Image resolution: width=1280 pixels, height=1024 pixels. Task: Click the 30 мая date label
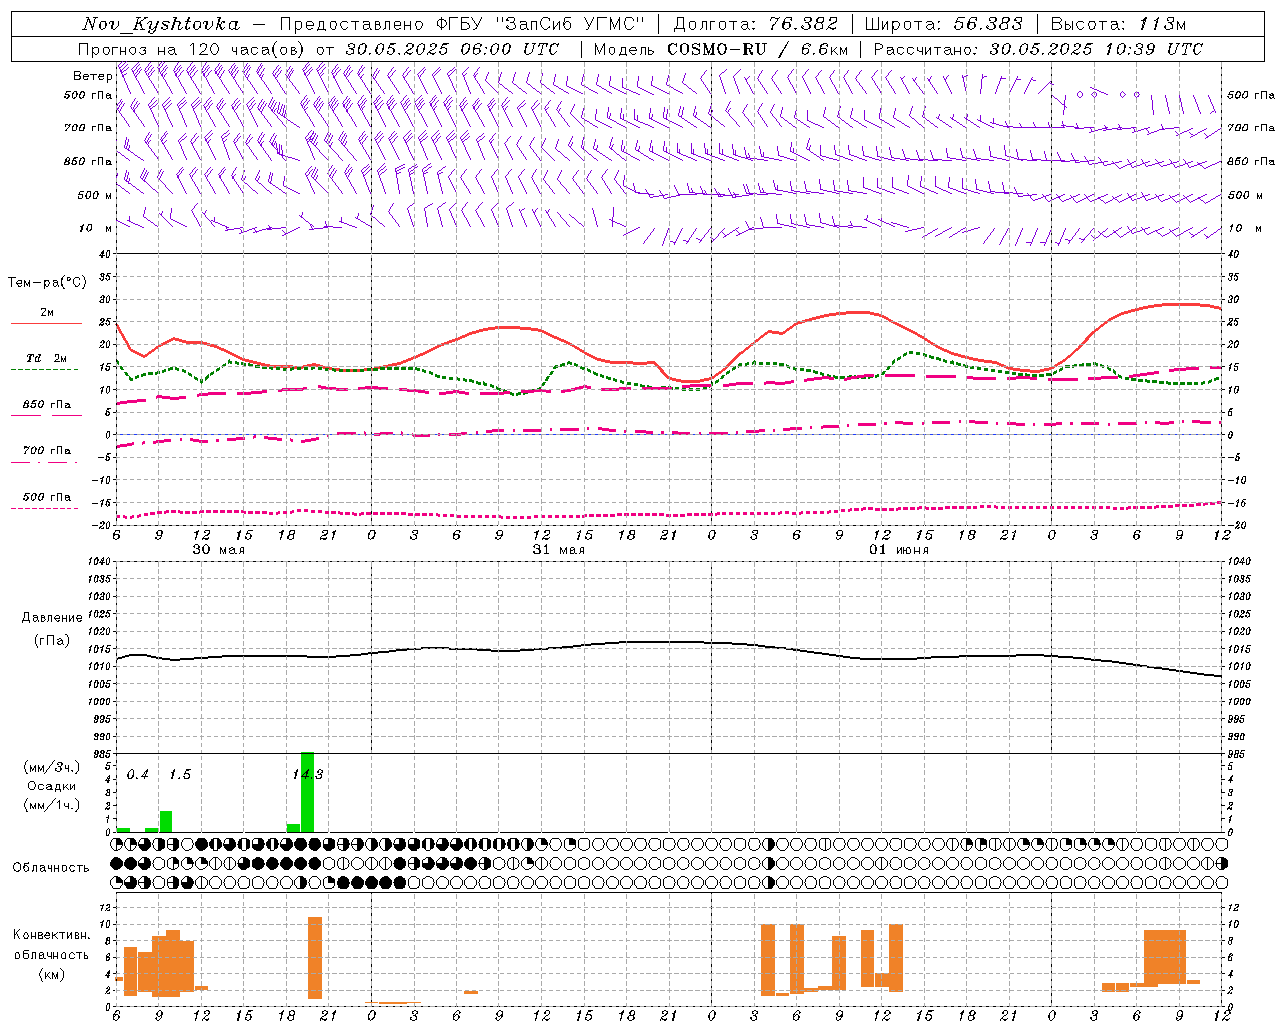pos(218,550)
